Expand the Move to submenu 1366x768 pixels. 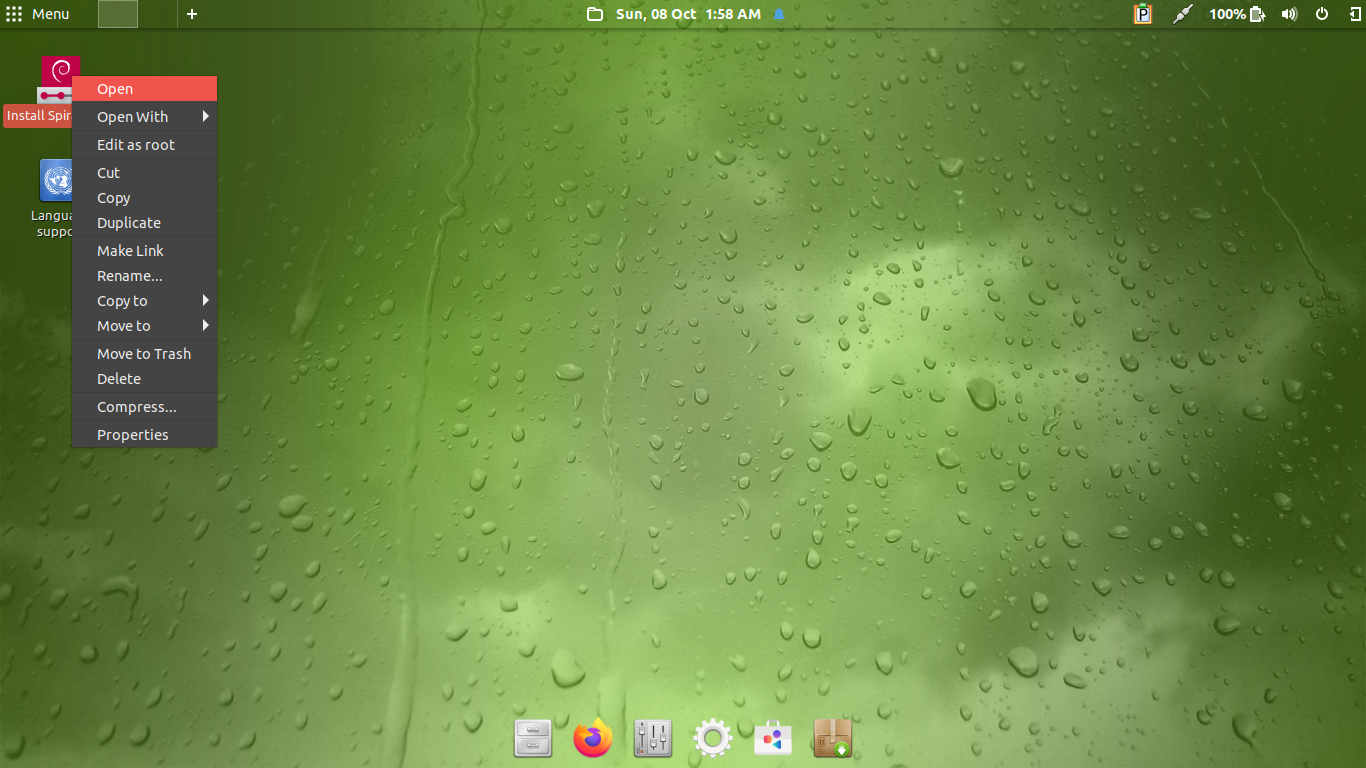coord(144,326)
